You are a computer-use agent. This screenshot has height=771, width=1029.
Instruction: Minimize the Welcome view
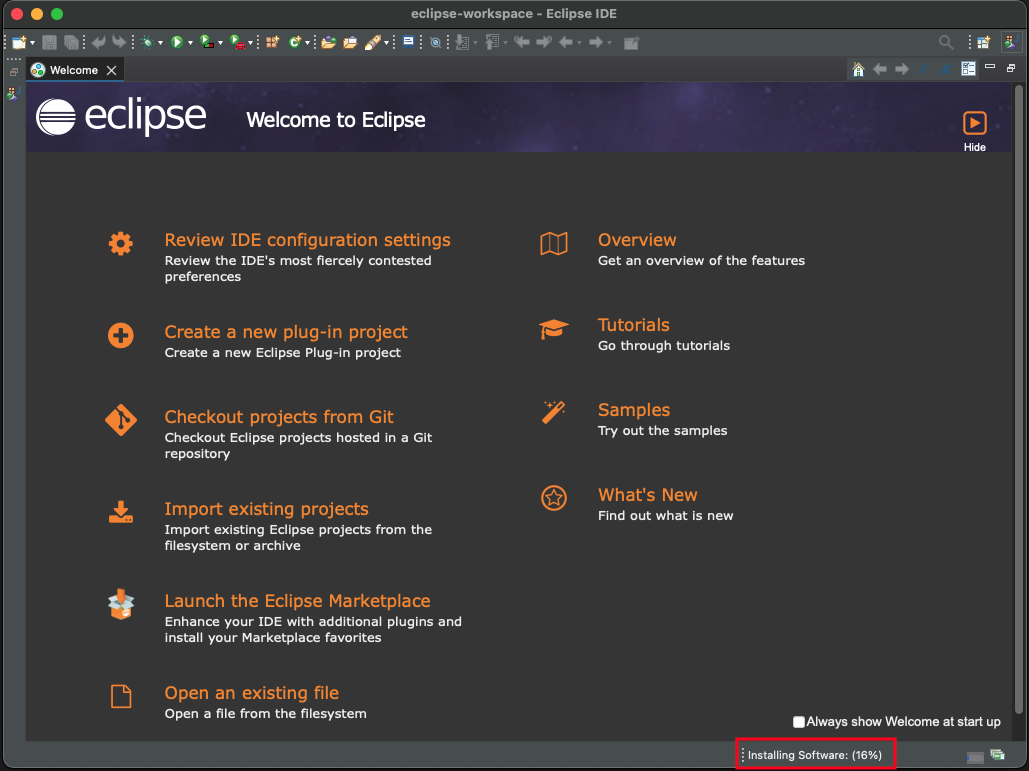[990, 67]
